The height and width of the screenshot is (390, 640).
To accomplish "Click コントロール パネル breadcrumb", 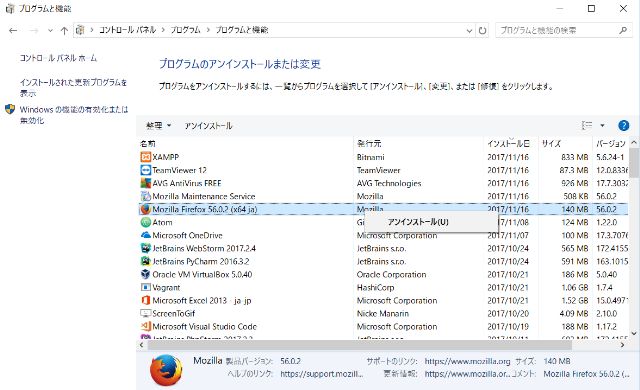I will click(127, 30).
